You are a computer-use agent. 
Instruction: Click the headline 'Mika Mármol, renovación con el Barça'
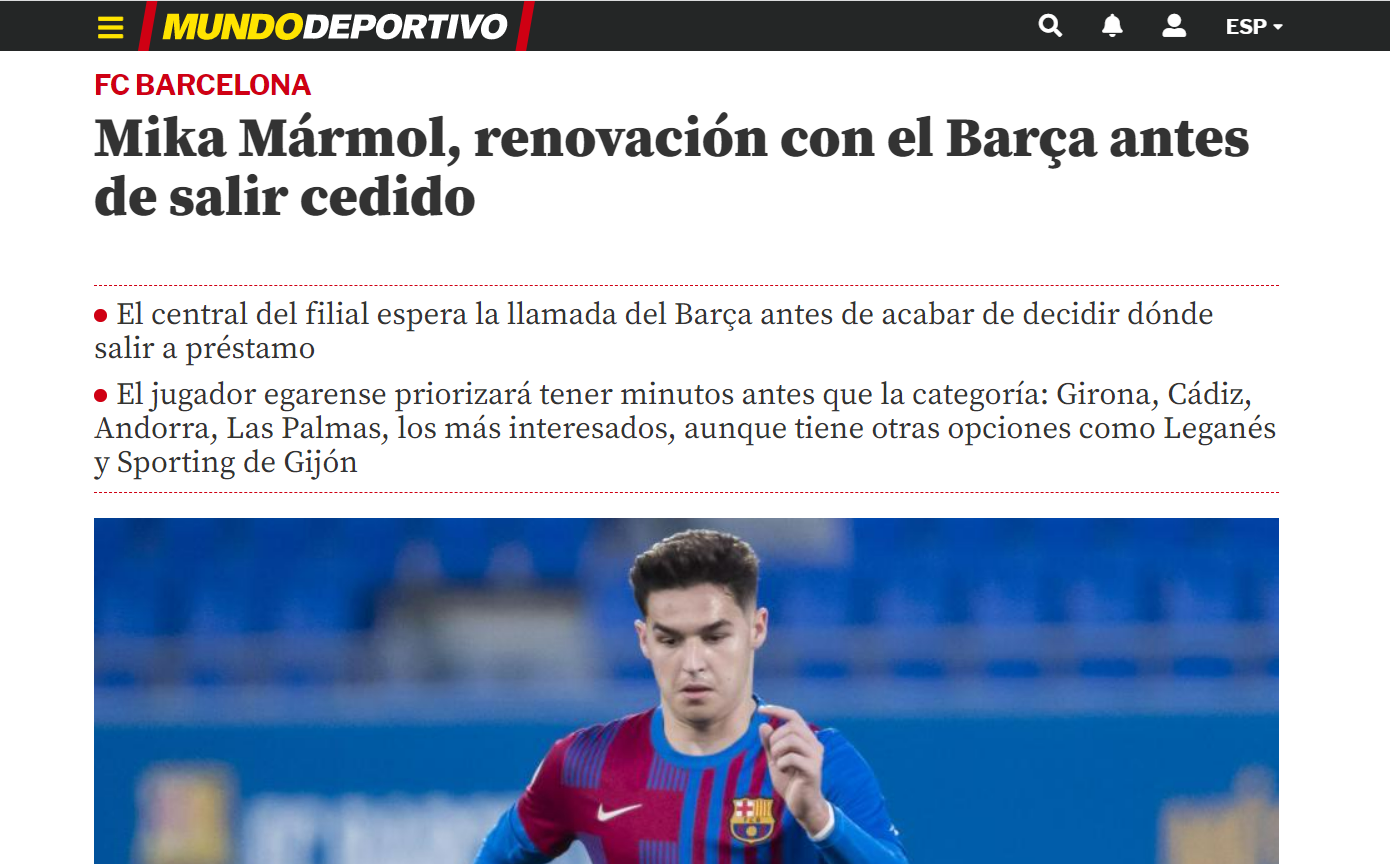click(x=672, y=168)
